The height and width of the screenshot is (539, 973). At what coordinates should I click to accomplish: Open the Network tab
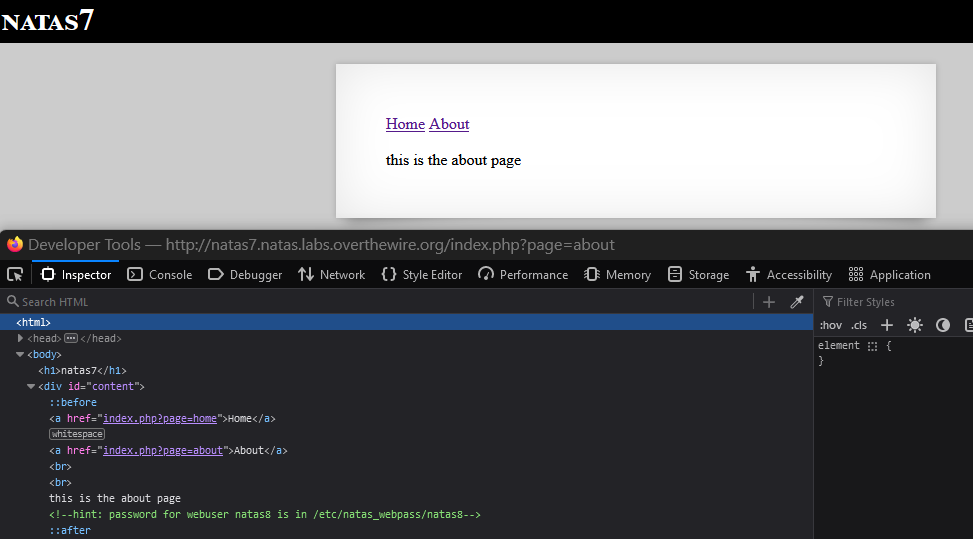(x=332, y=274)
